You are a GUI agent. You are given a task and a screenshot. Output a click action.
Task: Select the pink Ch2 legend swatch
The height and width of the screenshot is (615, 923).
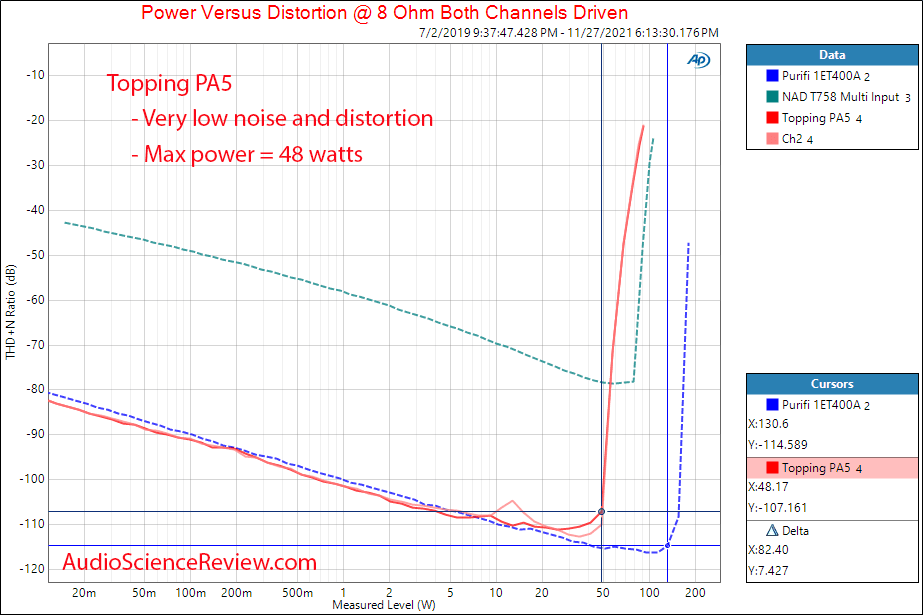[772, 139]
